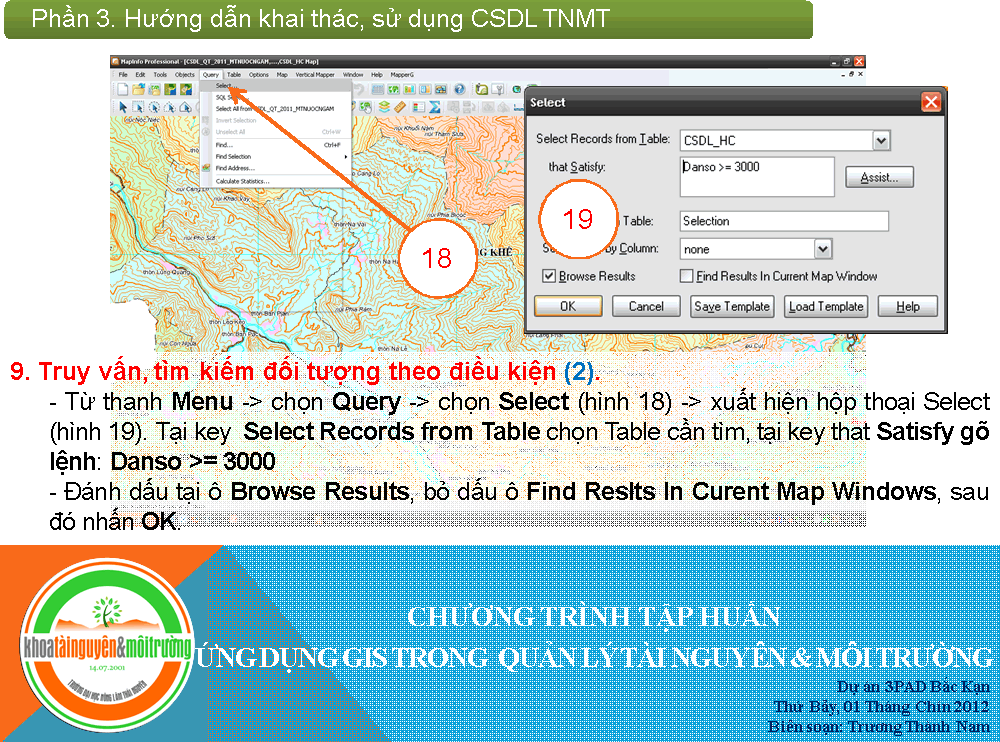Click the Find Address menu icon
Viewport: 1000px width, 742px height.
tap(206, 168)
